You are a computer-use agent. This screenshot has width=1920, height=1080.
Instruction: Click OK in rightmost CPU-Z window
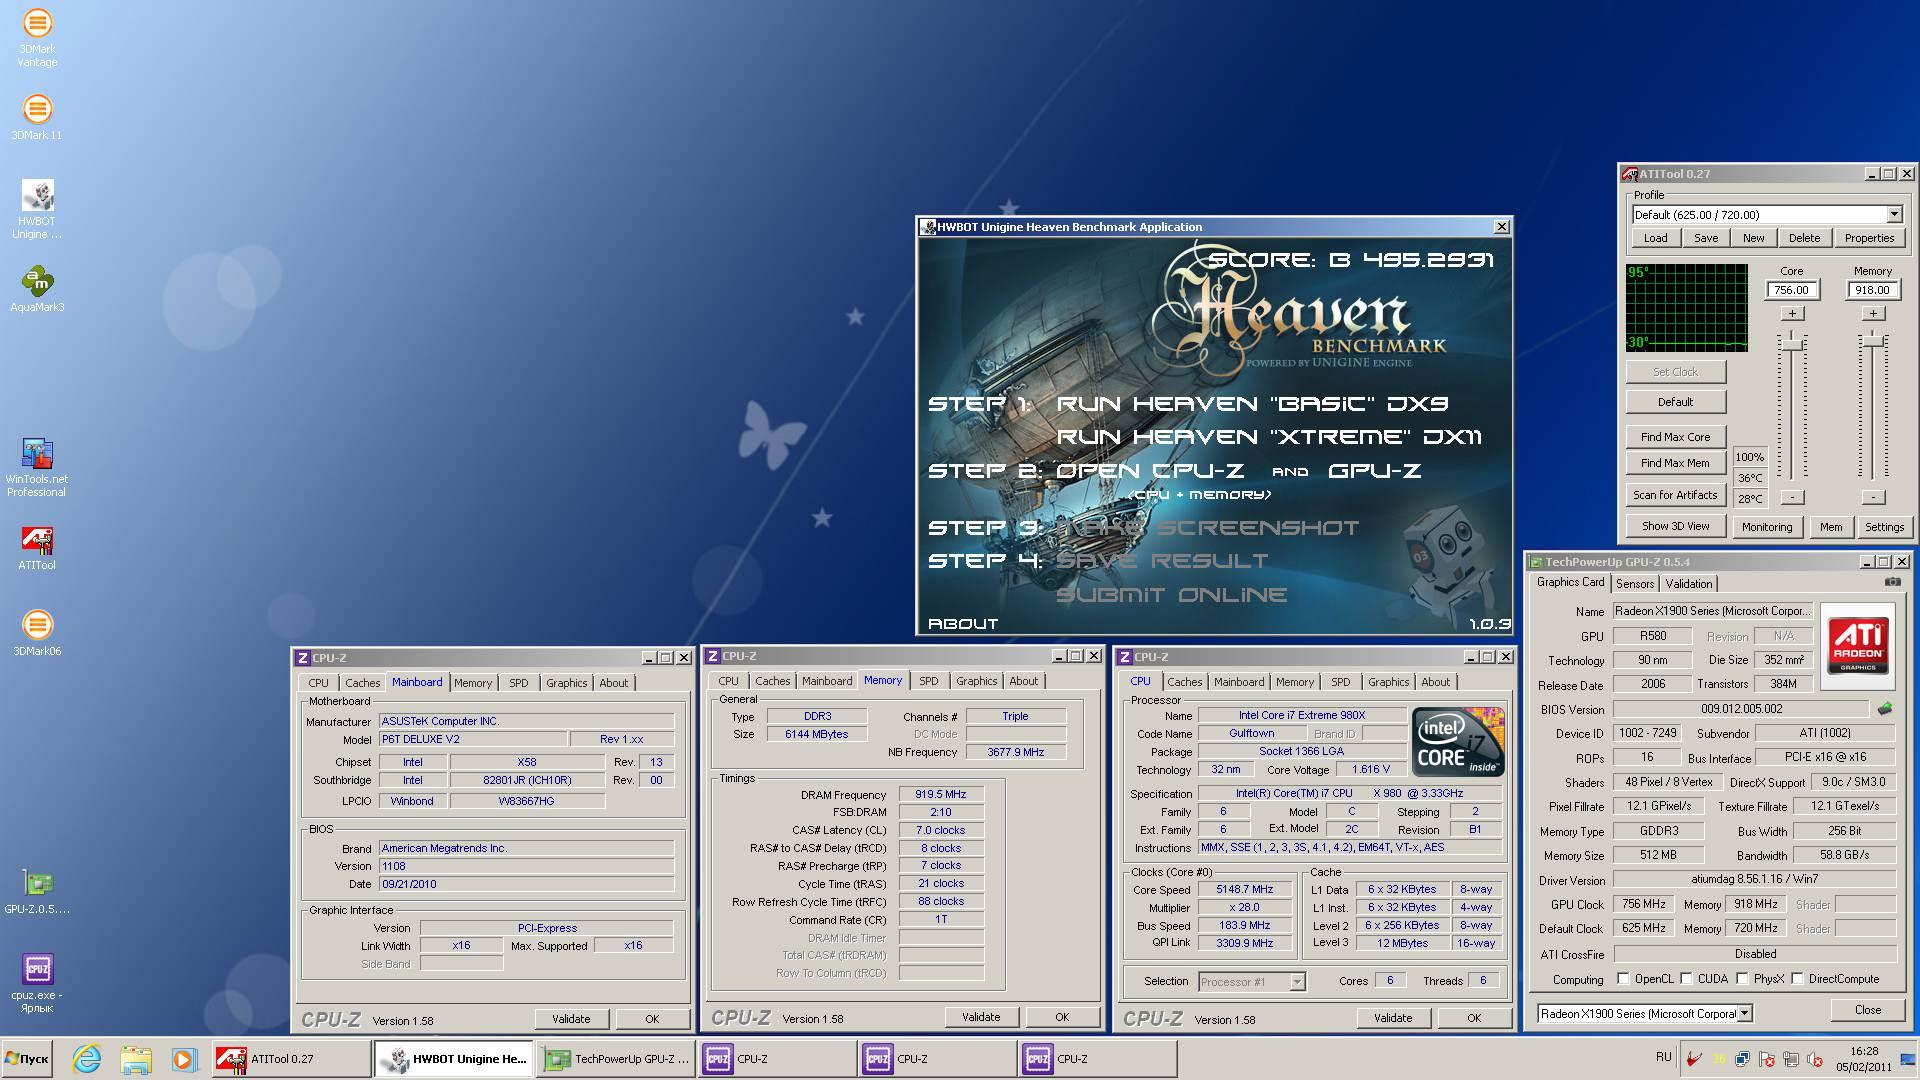coord(1474,1018)
